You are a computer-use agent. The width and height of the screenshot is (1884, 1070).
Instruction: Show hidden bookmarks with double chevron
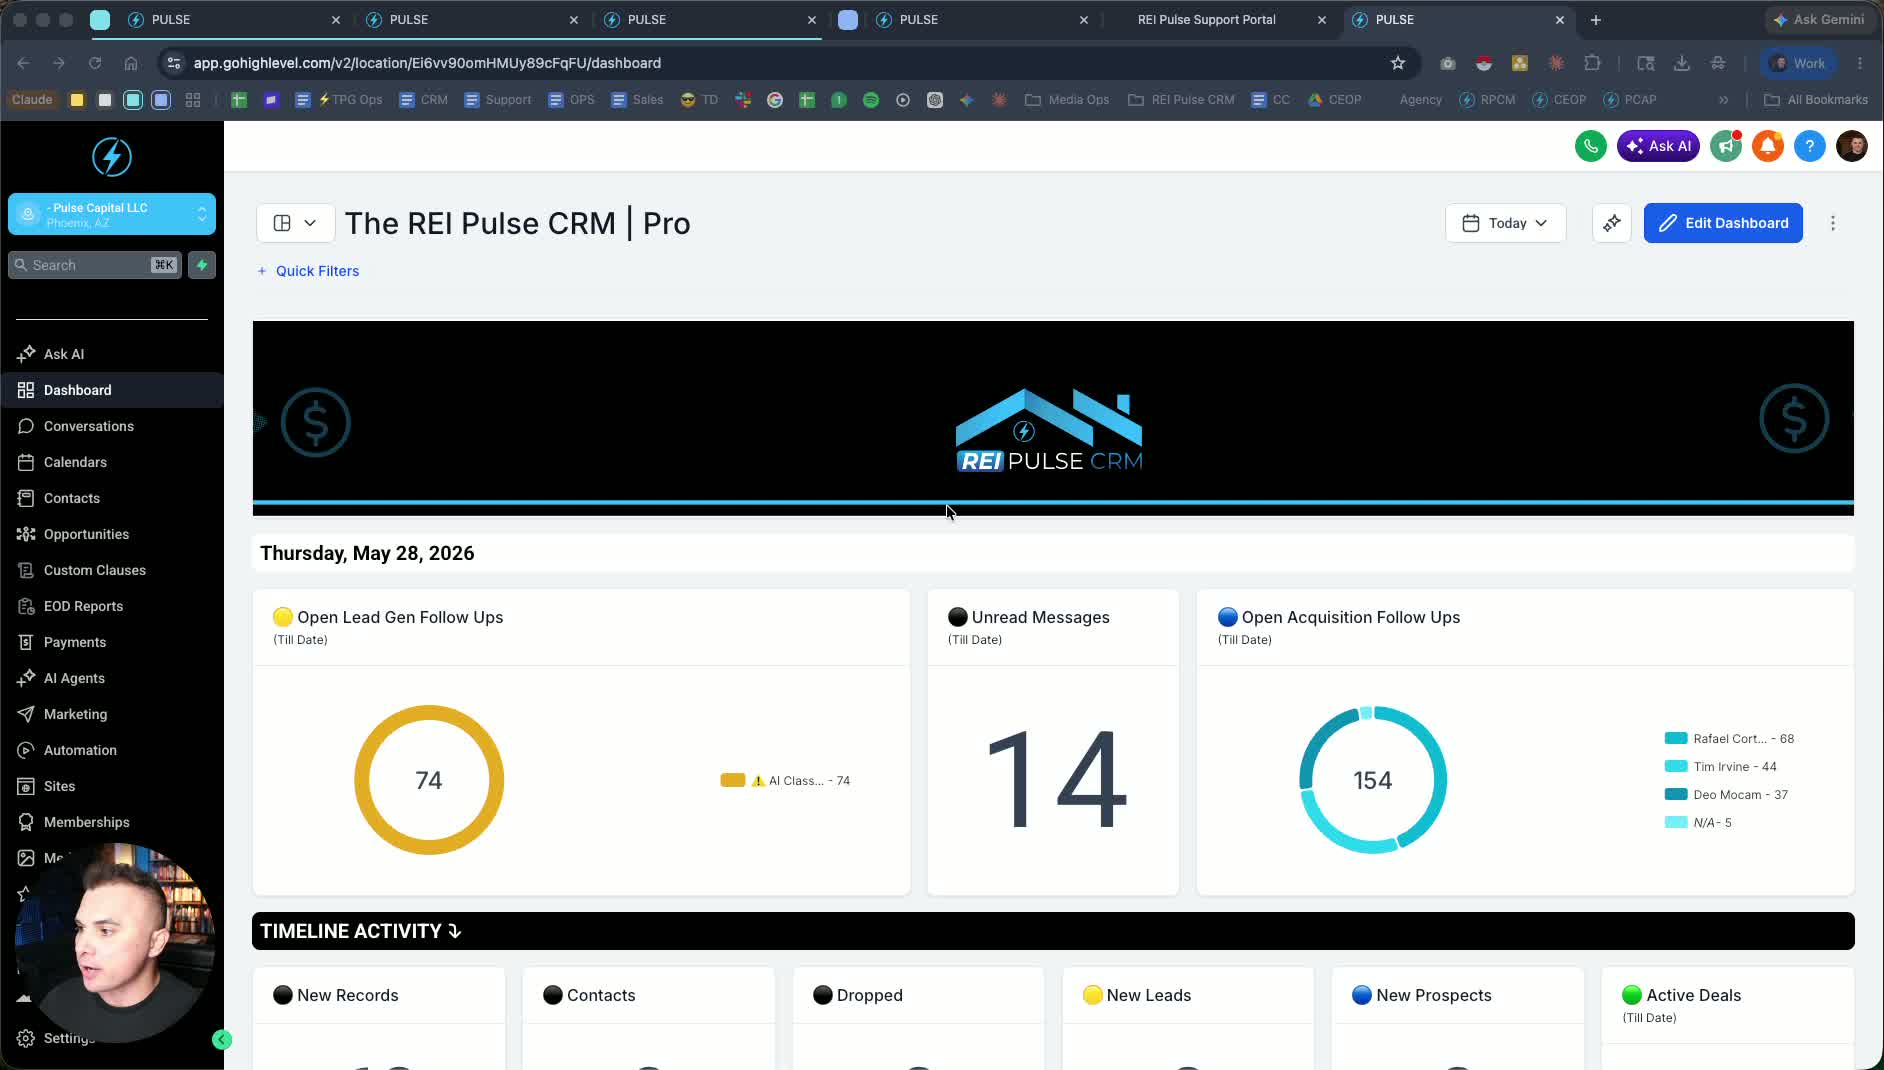tap(1723, 100)
